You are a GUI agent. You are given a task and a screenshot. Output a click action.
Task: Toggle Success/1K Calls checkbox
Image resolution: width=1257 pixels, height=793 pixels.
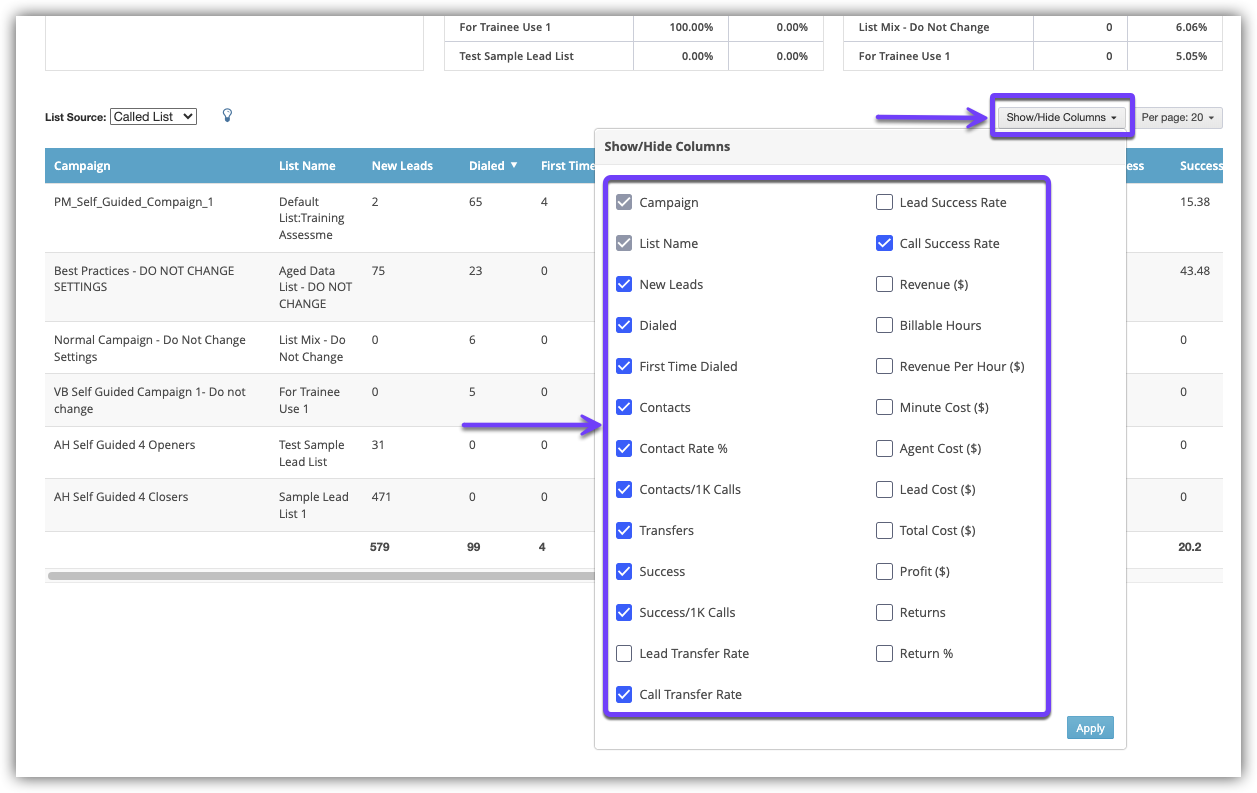[x=624, y=612]
